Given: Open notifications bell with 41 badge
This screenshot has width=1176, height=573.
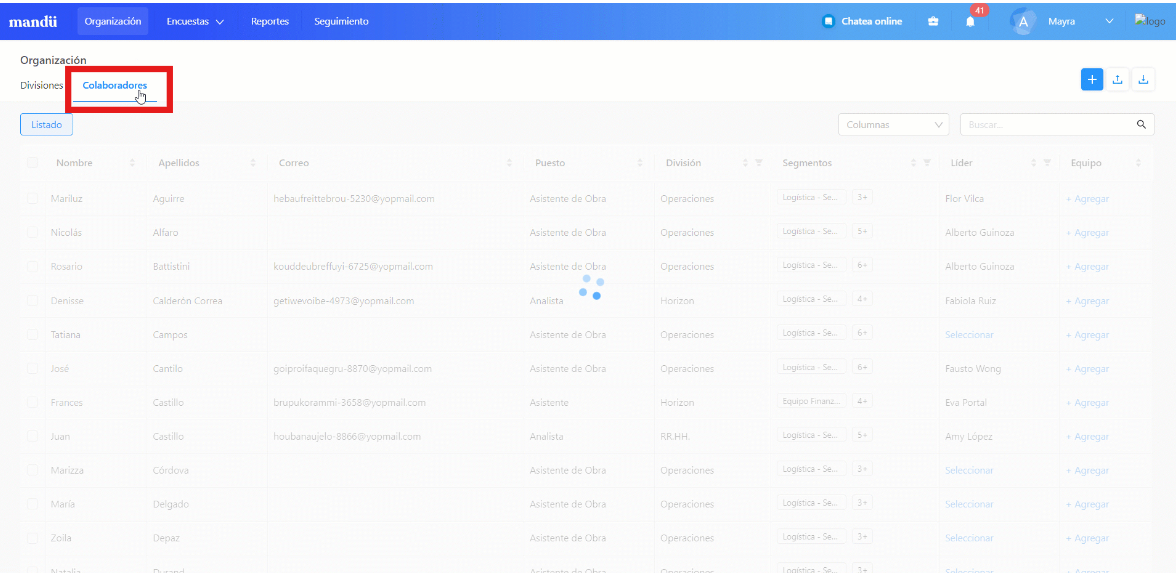Looking at the screenshot, I should 970,22.
